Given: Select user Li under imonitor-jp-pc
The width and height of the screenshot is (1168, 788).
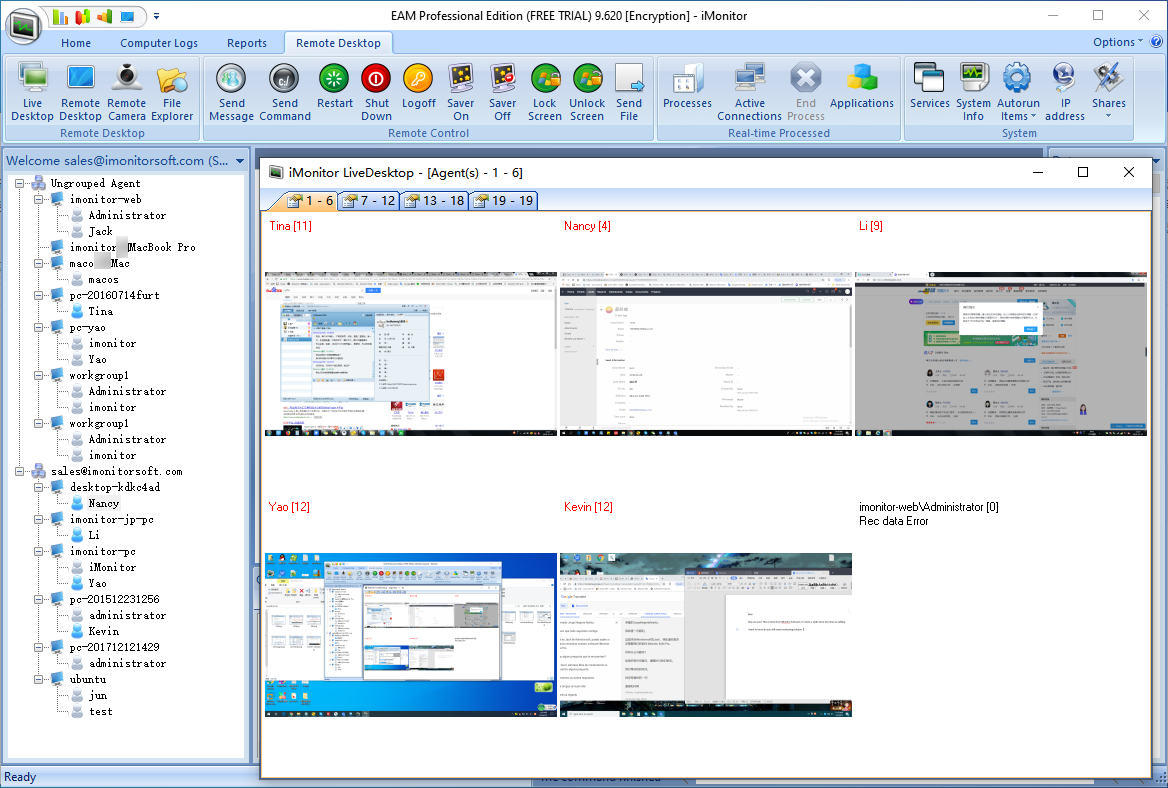Looking at the screenshot, I should [93, 535].
